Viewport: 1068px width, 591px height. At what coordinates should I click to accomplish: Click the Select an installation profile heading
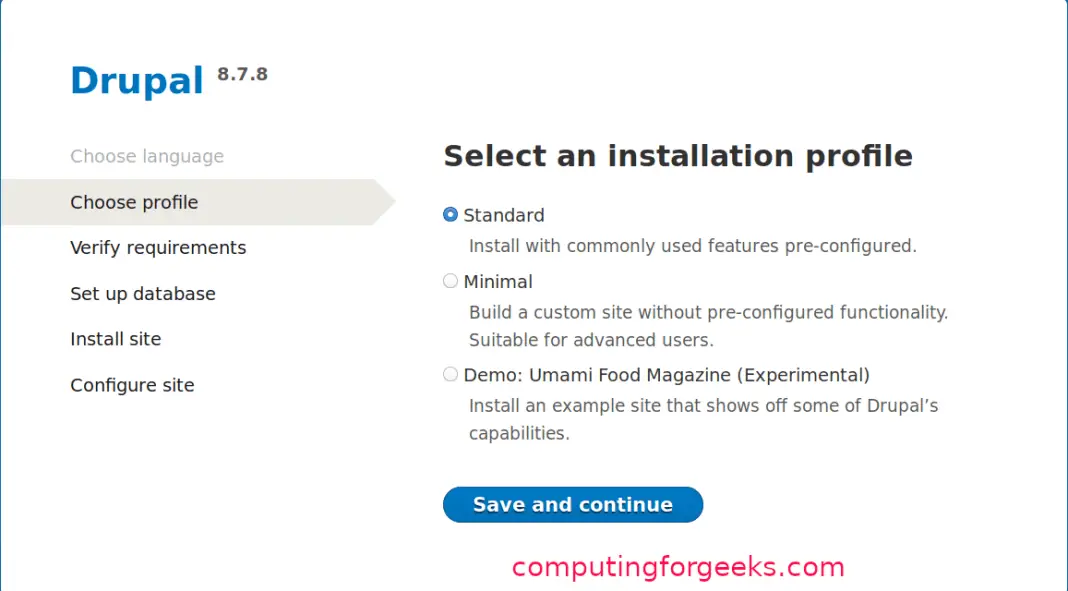(678, 156)
